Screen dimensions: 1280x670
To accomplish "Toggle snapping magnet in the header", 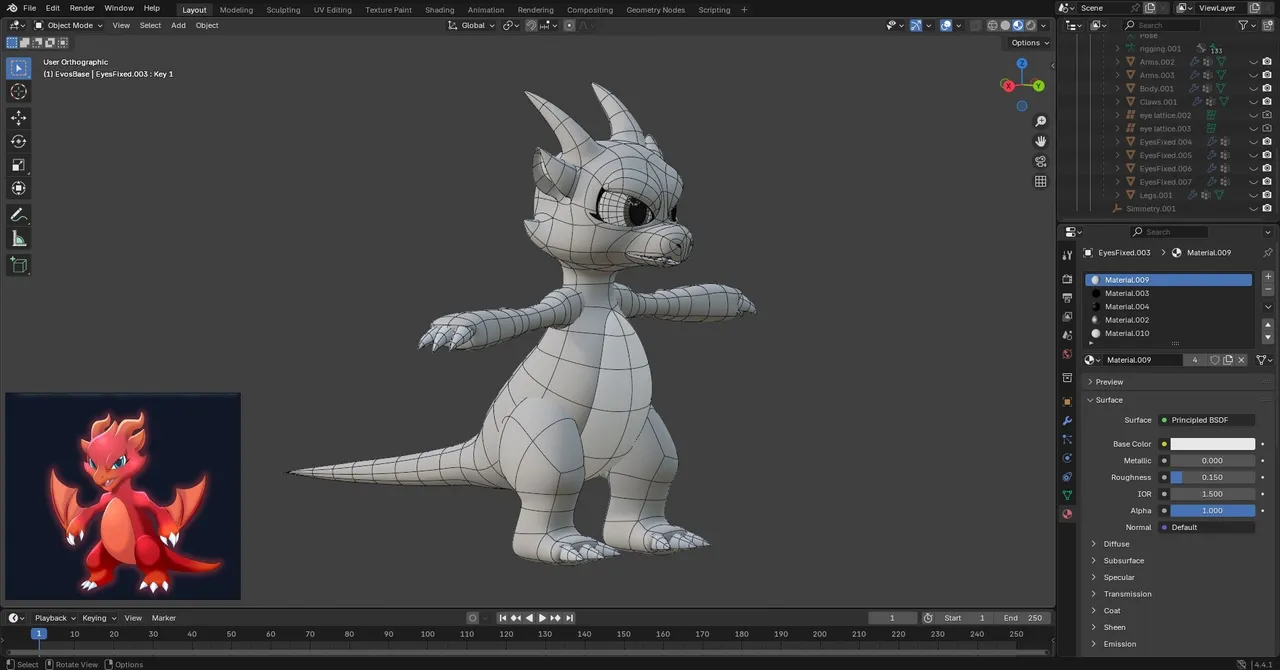I will pos(530,25).
